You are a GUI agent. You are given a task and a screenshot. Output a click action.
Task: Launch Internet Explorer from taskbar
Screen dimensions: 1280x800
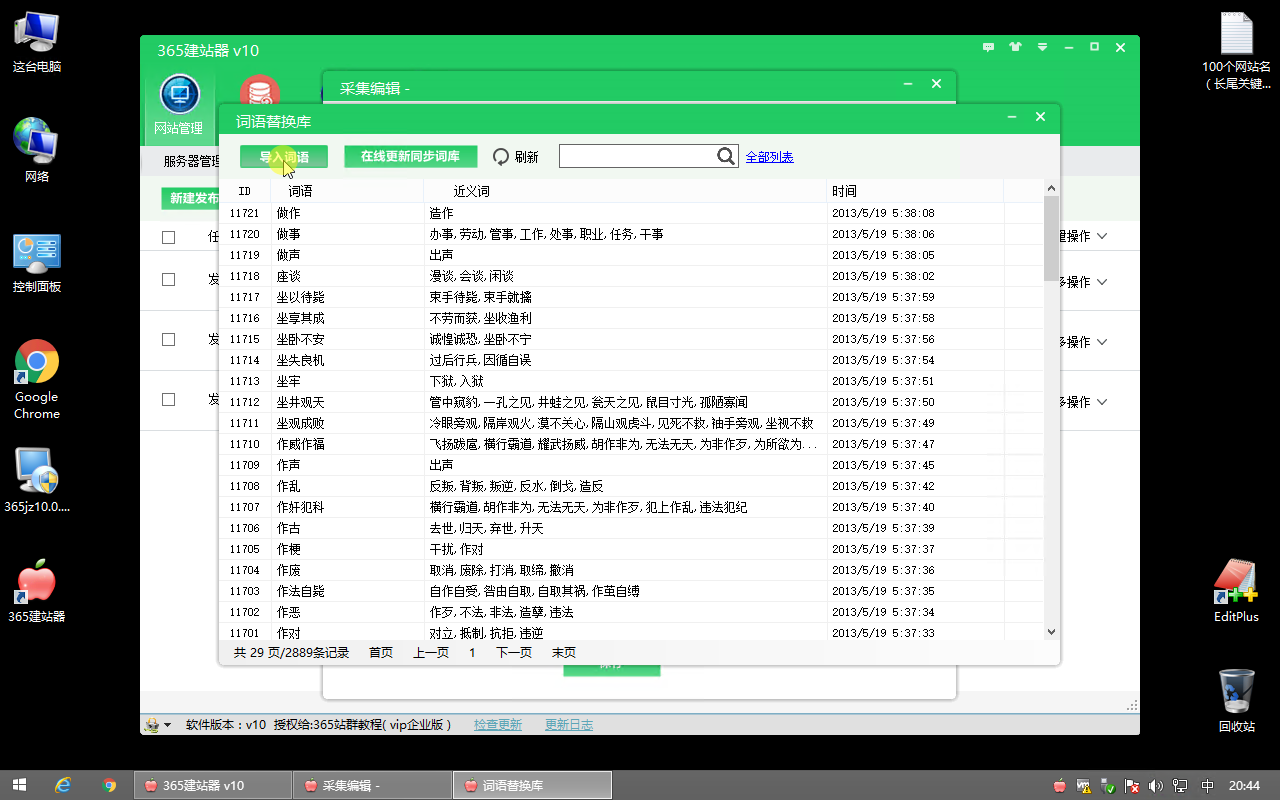coord(63,785)
